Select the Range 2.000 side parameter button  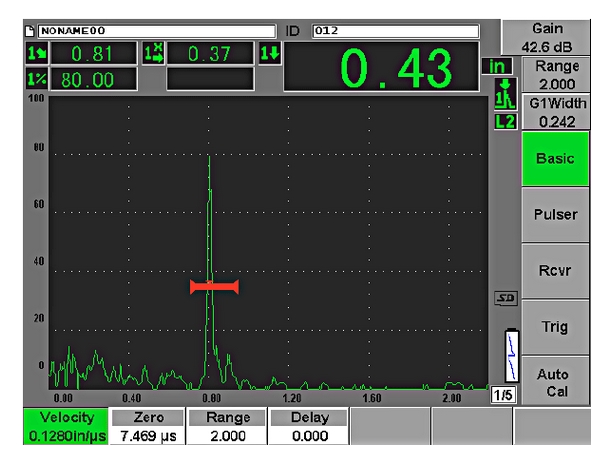click(x=556, y=74)
